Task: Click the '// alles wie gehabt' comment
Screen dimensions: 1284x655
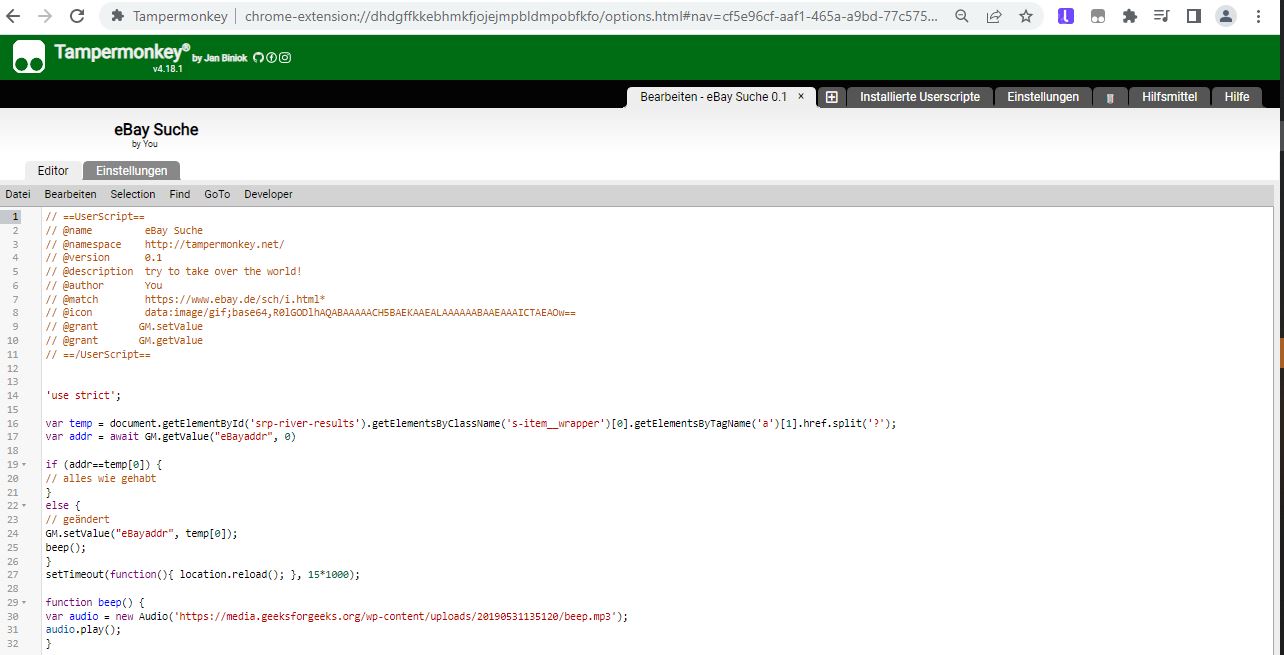Action: 101,479
